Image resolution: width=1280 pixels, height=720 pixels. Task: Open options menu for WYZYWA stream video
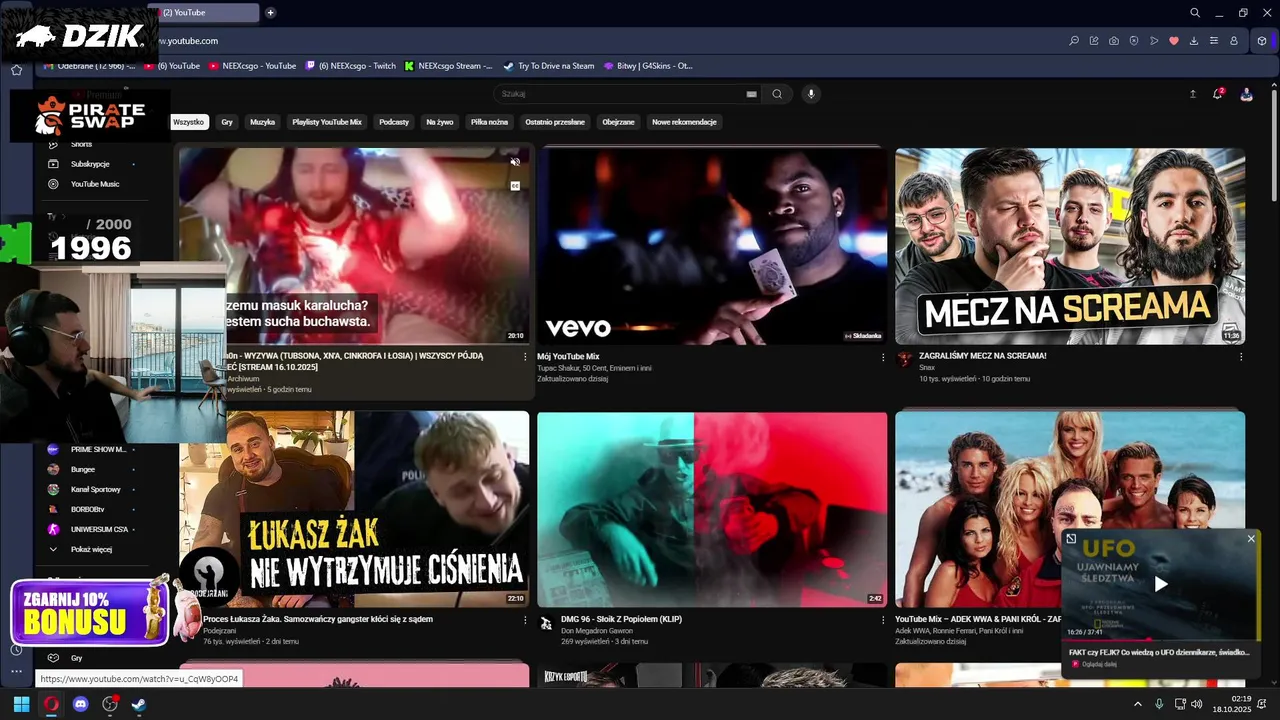click(525, 357)
